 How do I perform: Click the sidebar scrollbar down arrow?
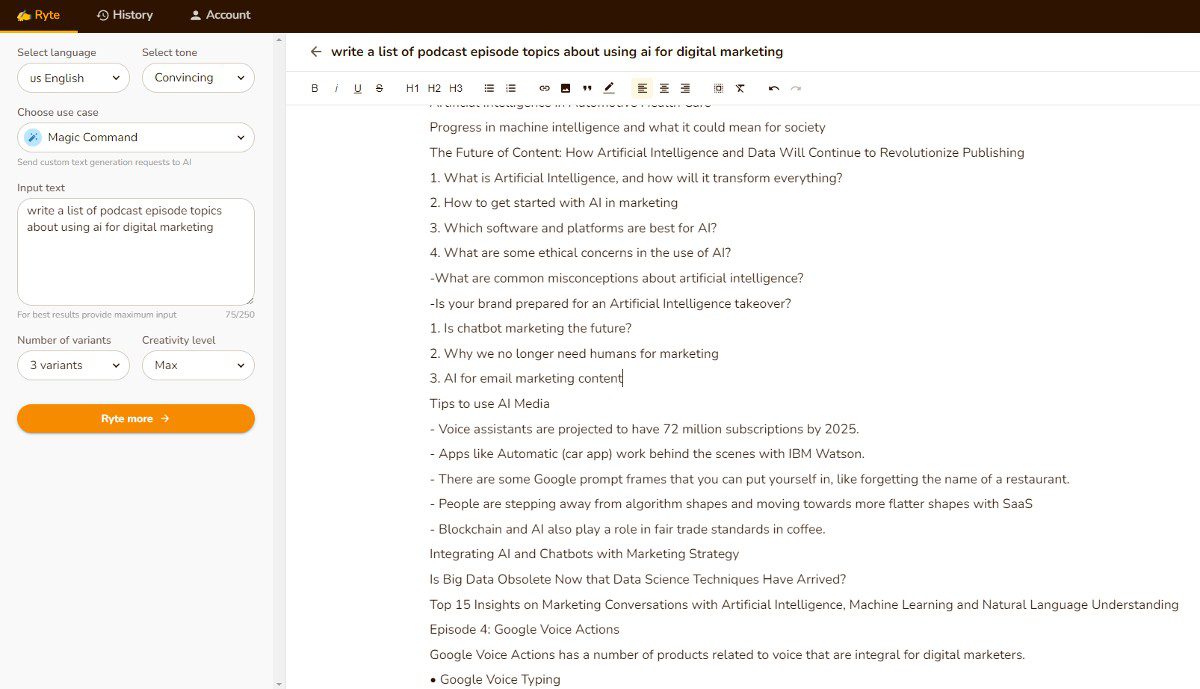[278, 683]
